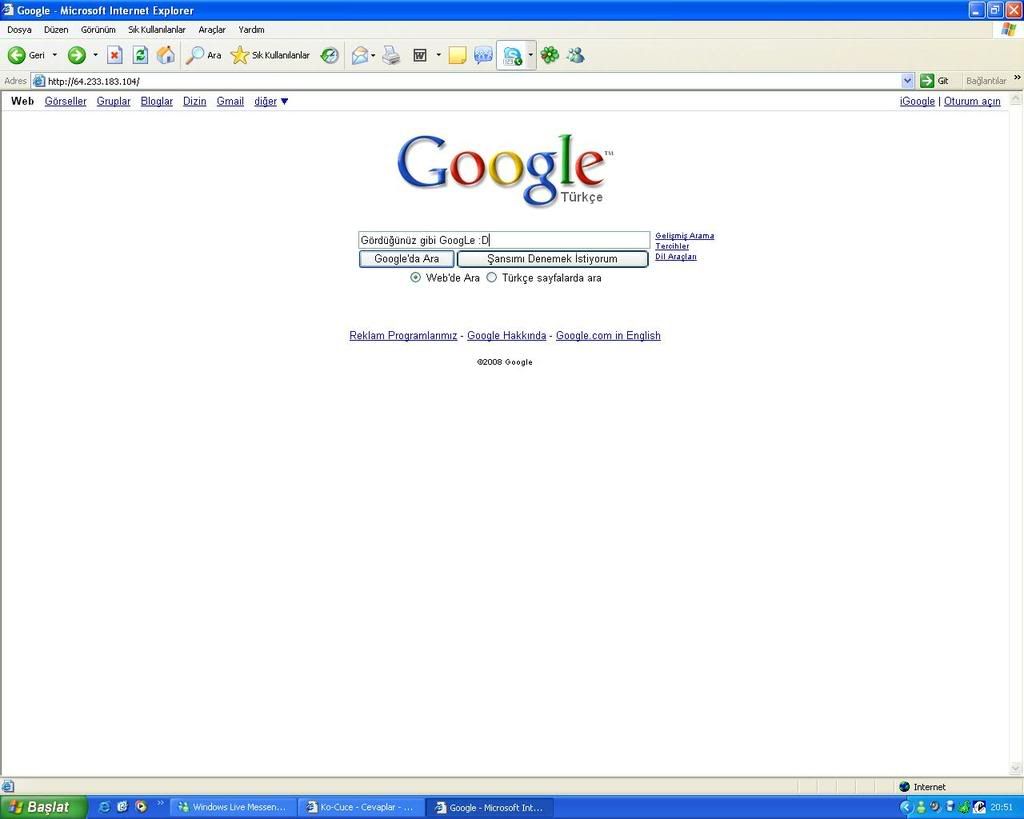Viewport: 1024px width, 819px height.
Task: Click the printer icon in toolbar
Action: pyautogui.click(x=391, y=55)
